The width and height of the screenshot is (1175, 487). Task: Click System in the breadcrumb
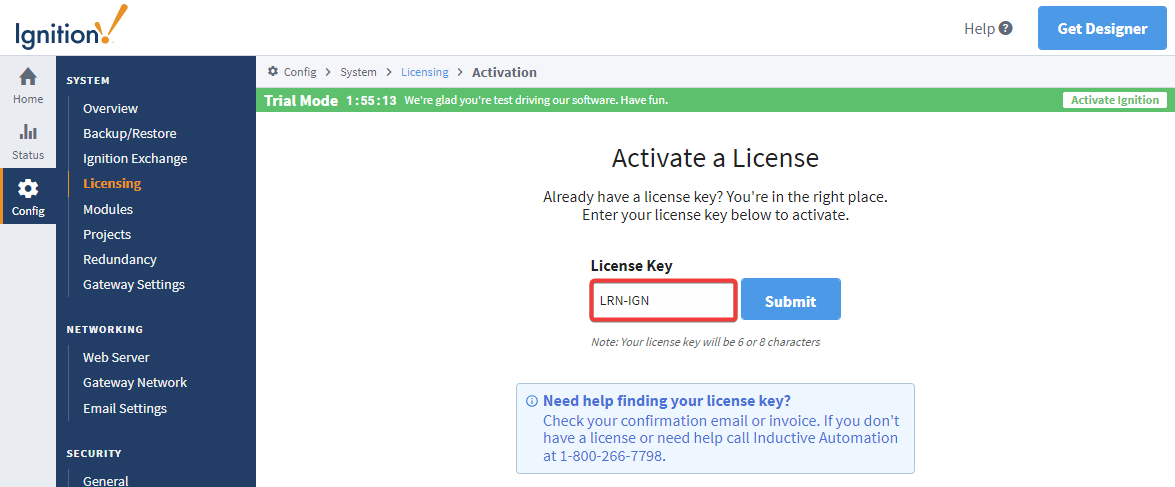(358, 73)
